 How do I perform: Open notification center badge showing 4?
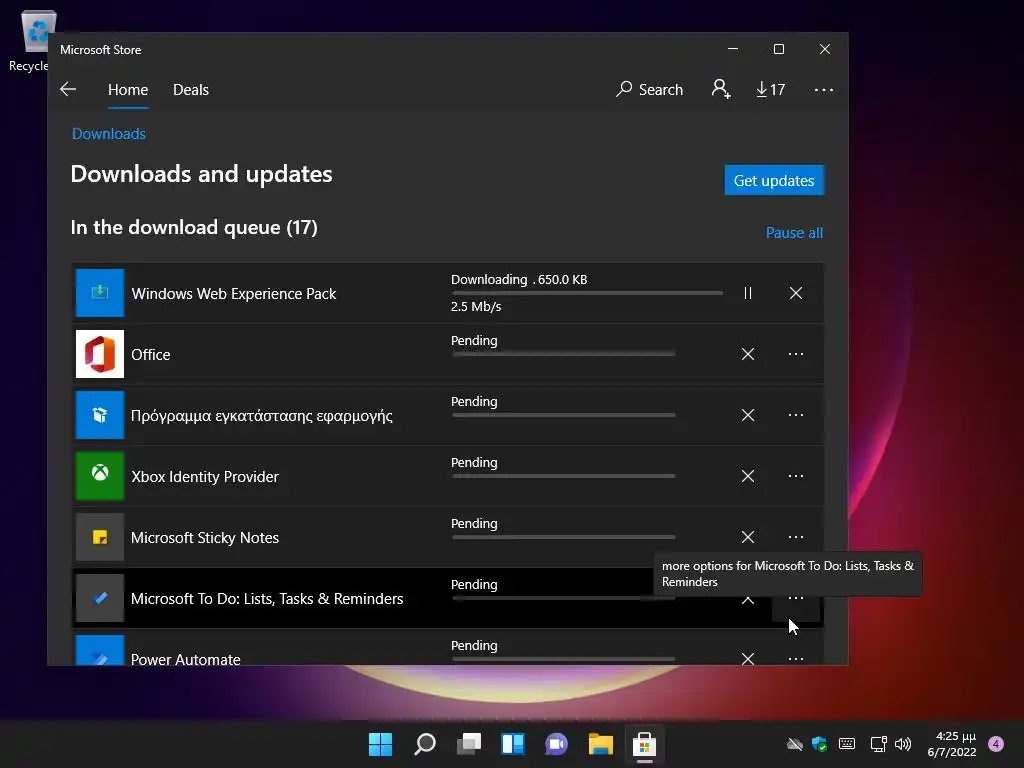[x=996, y=744]
